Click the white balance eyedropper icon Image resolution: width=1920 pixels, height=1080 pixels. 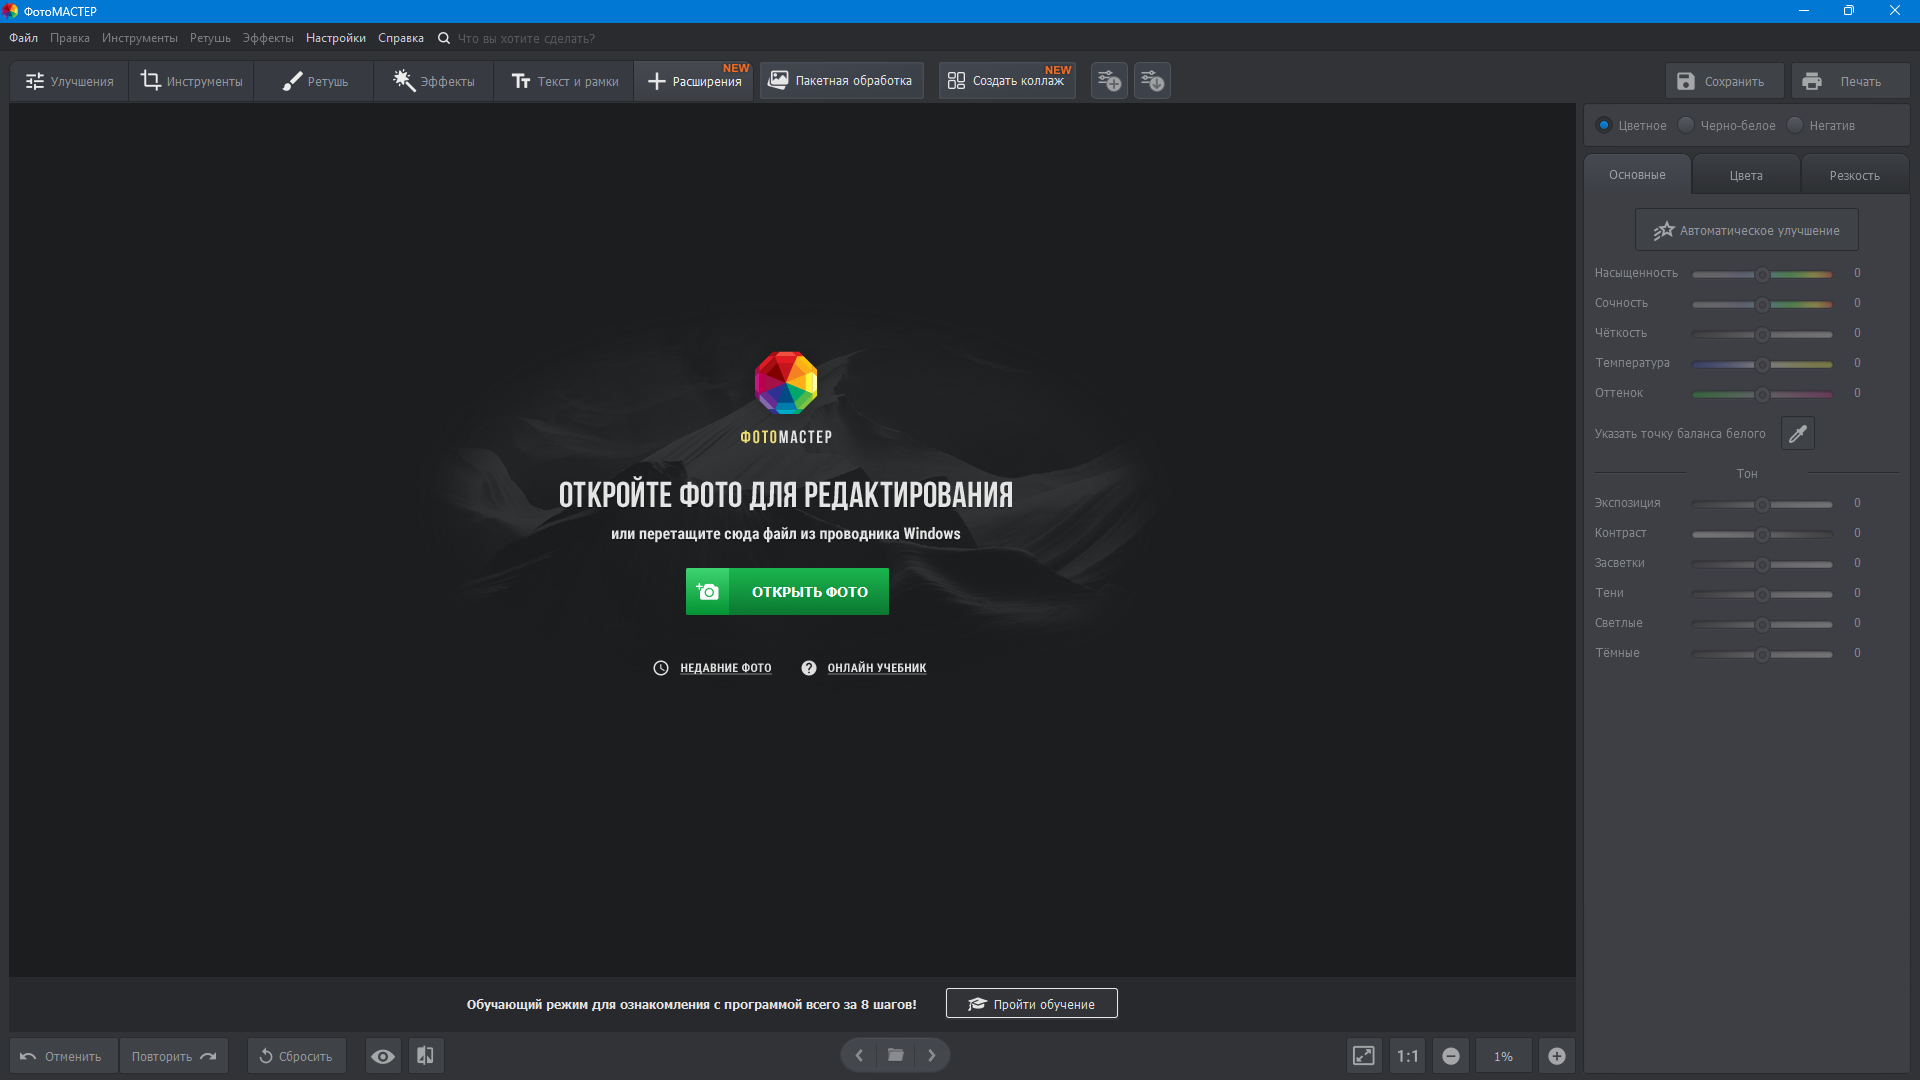click(1797, 434)
